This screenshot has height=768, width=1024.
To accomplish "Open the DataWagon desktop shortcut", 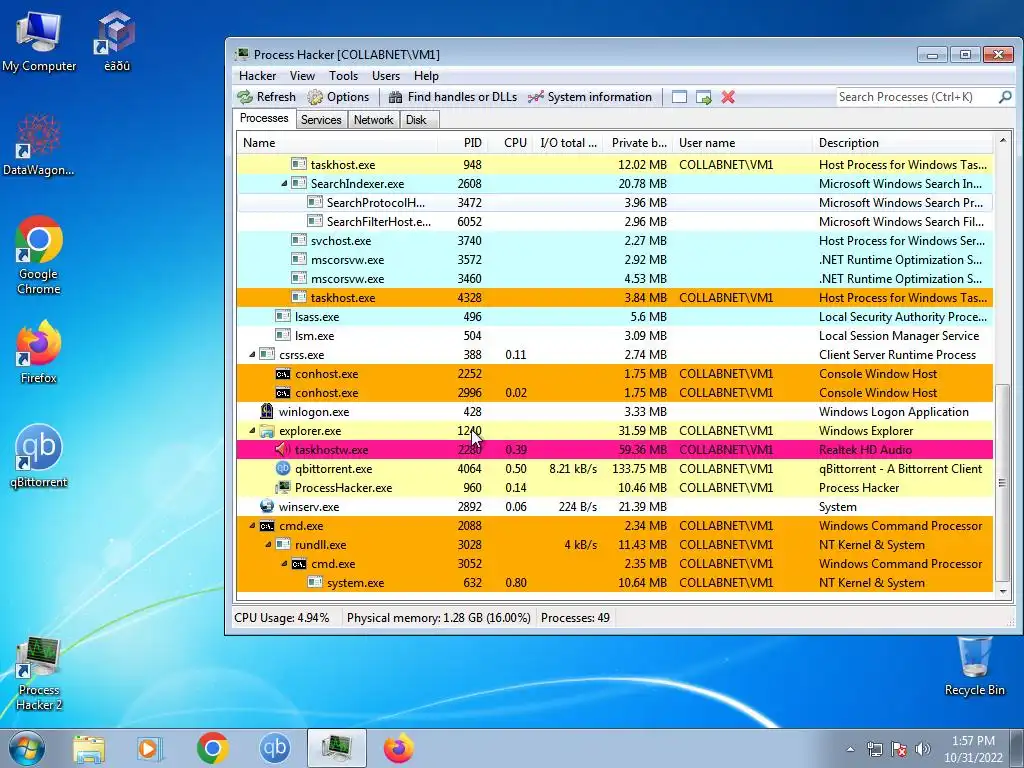I will [39, 145].
